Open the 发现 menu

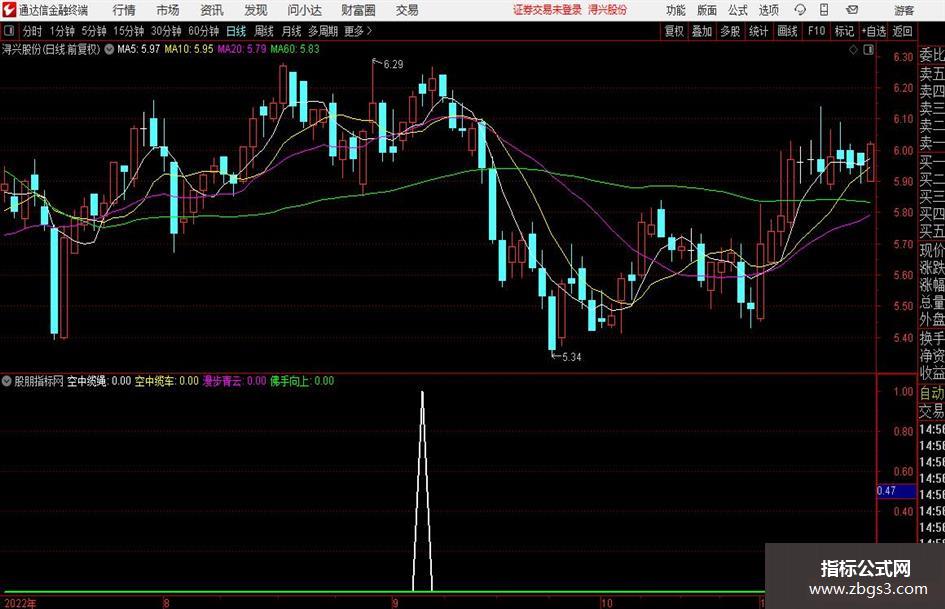coord(256,10)
